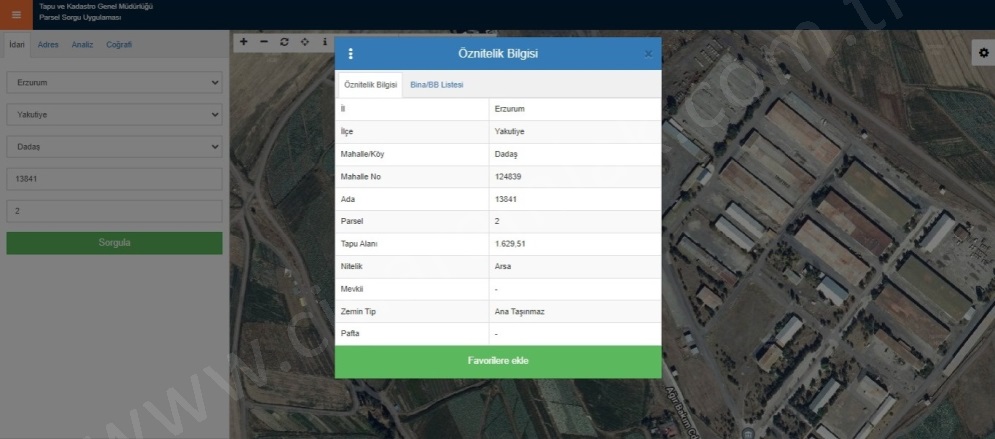The height and width of the screenshot is (439, 995).
Task: Click the map refresh icon
Action: [x=284, y=42]
